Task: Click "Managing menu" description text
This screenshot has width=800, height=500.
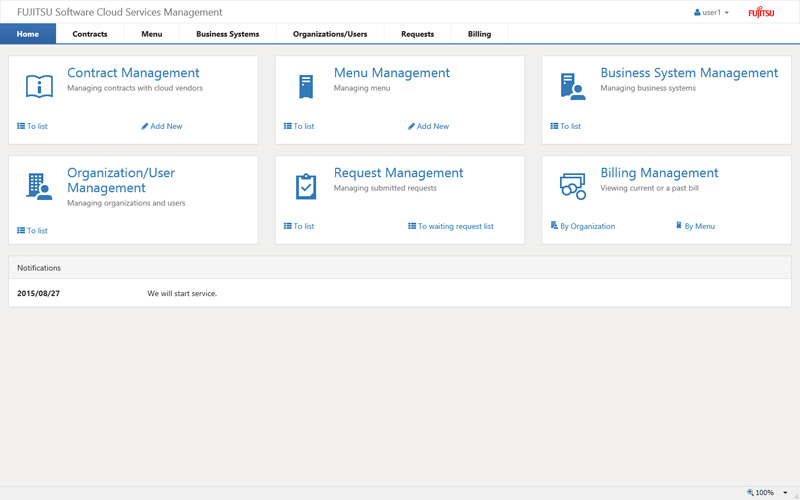Action: pyautogui.click(x=362, y=88)
